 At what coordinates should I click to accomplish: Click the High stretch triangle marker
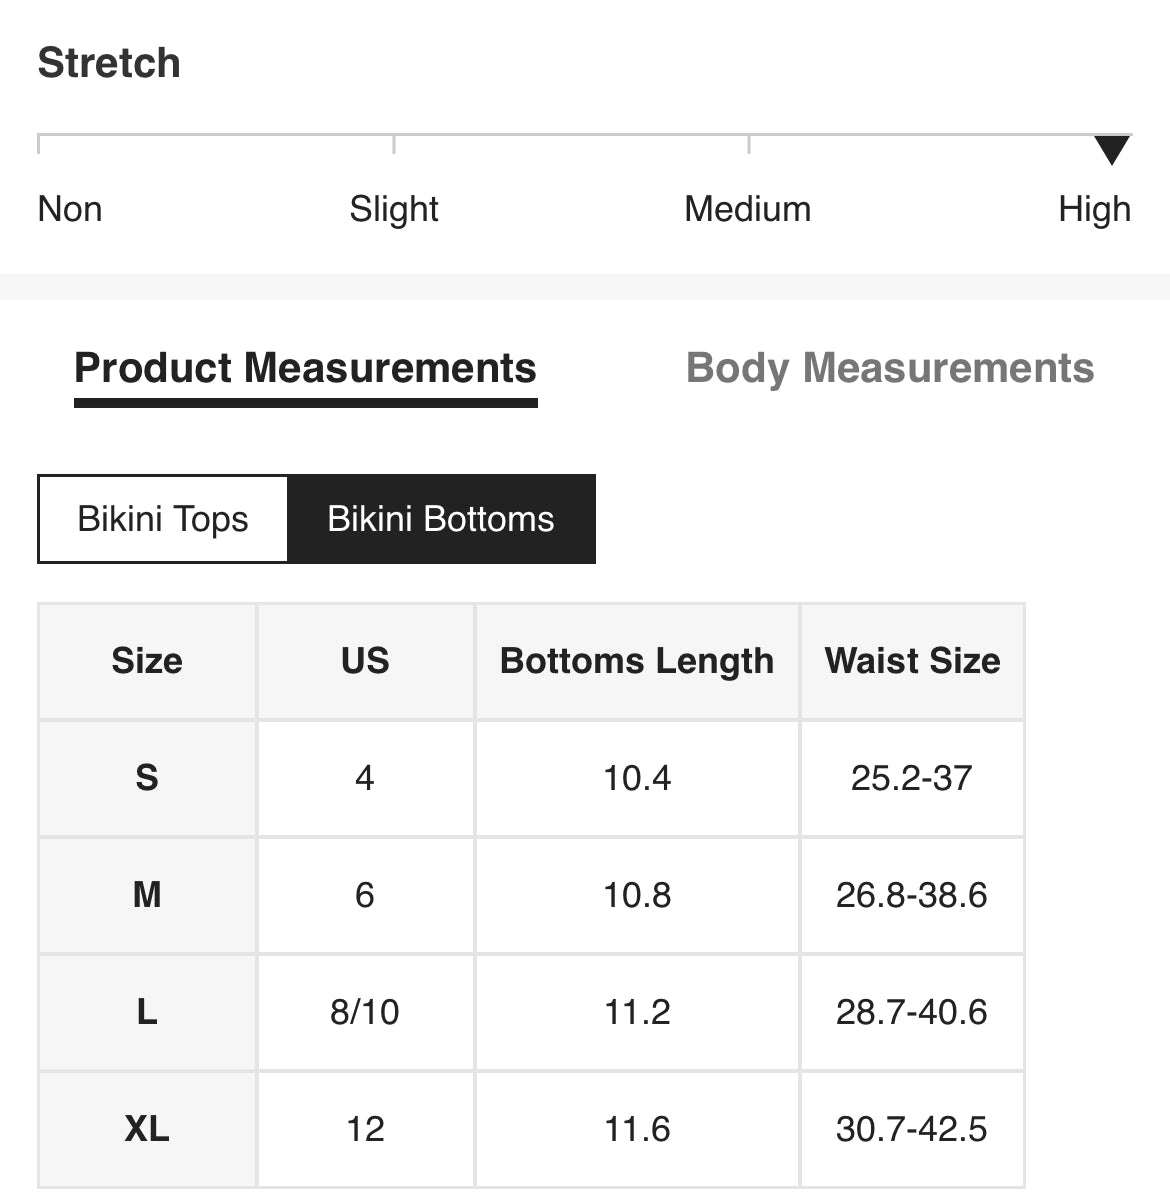[1111, 150]
